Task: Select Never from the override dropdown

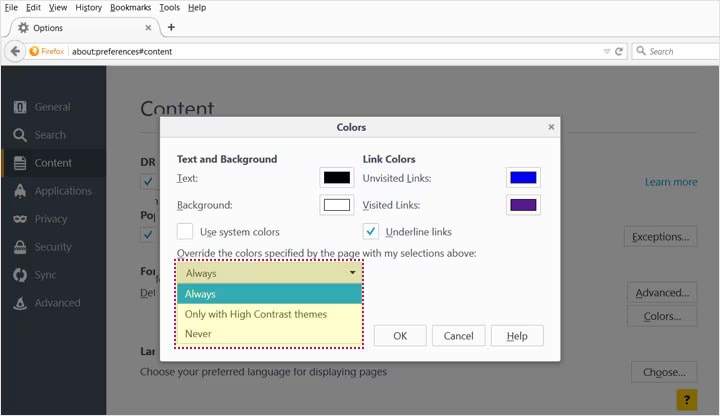Action: click(198, 334)
